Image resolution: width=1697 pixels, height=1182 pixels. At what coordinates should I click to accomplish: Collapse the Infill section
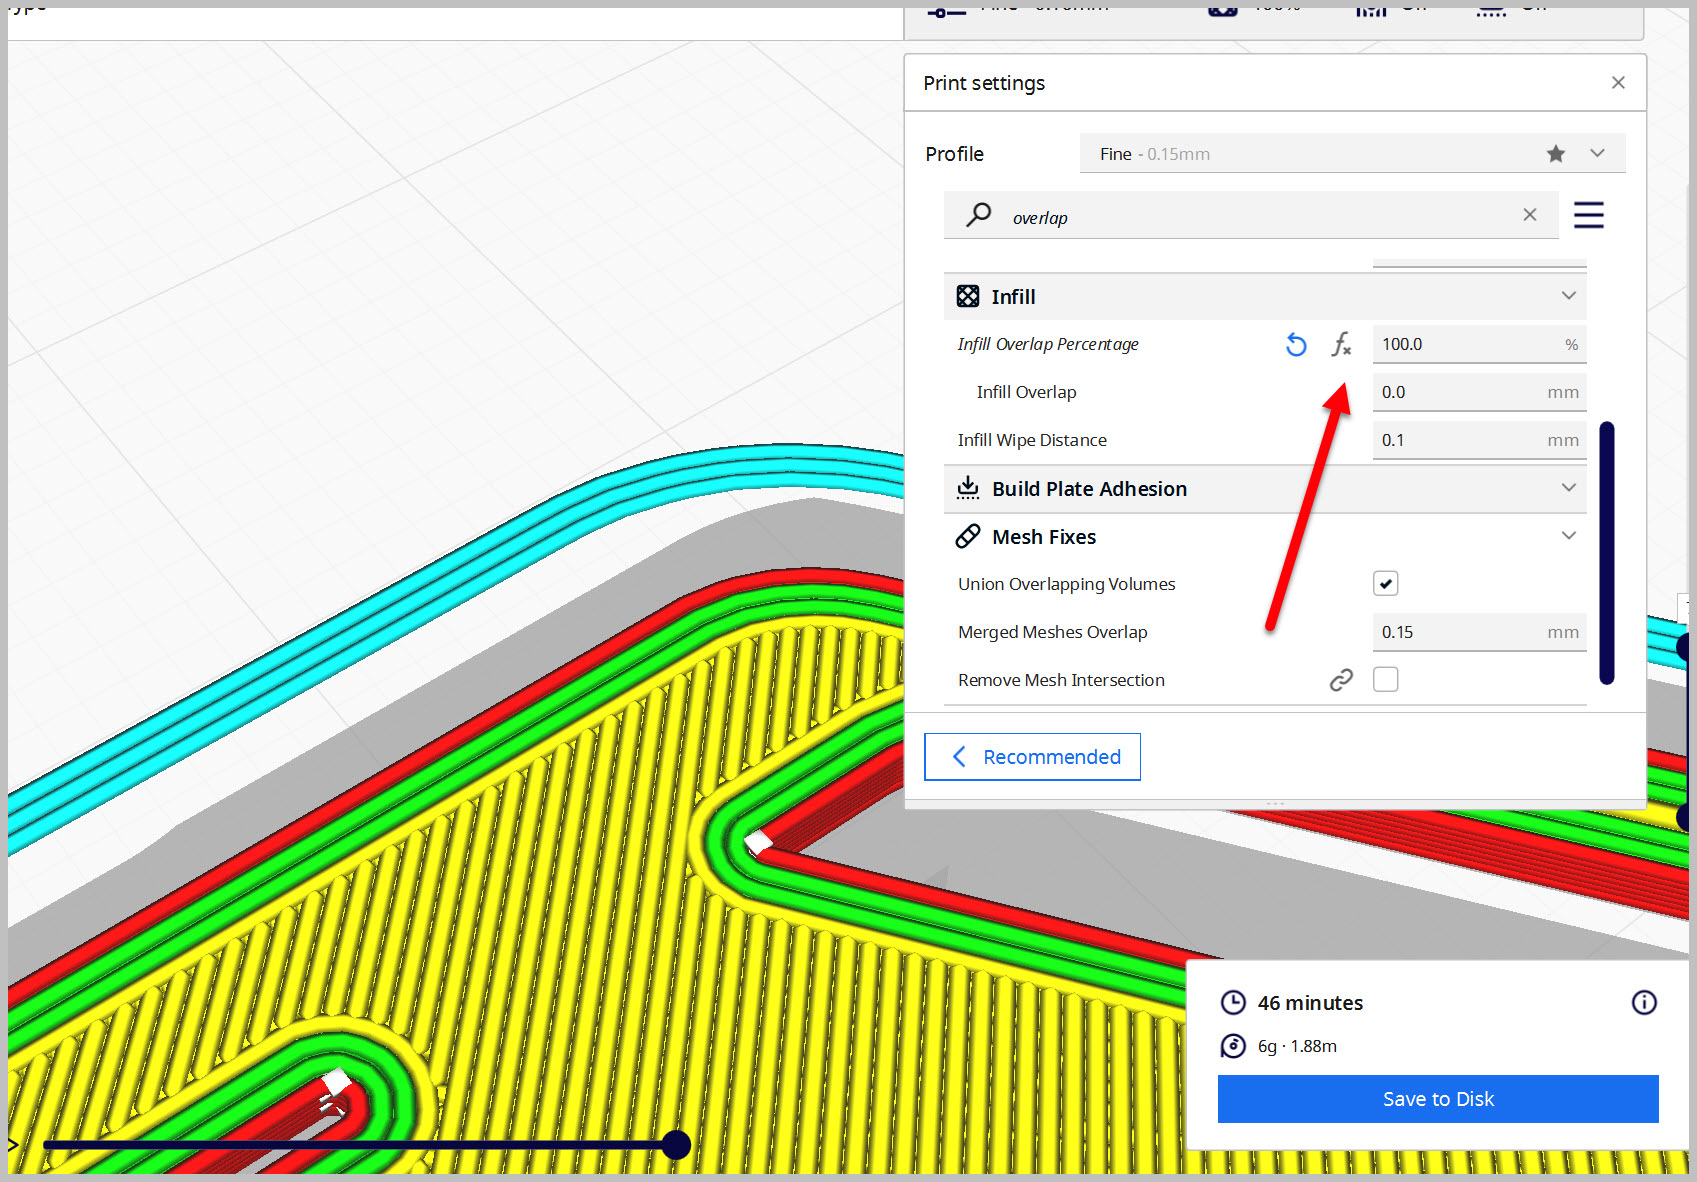pyautogui.click(x=1568, y=296)
